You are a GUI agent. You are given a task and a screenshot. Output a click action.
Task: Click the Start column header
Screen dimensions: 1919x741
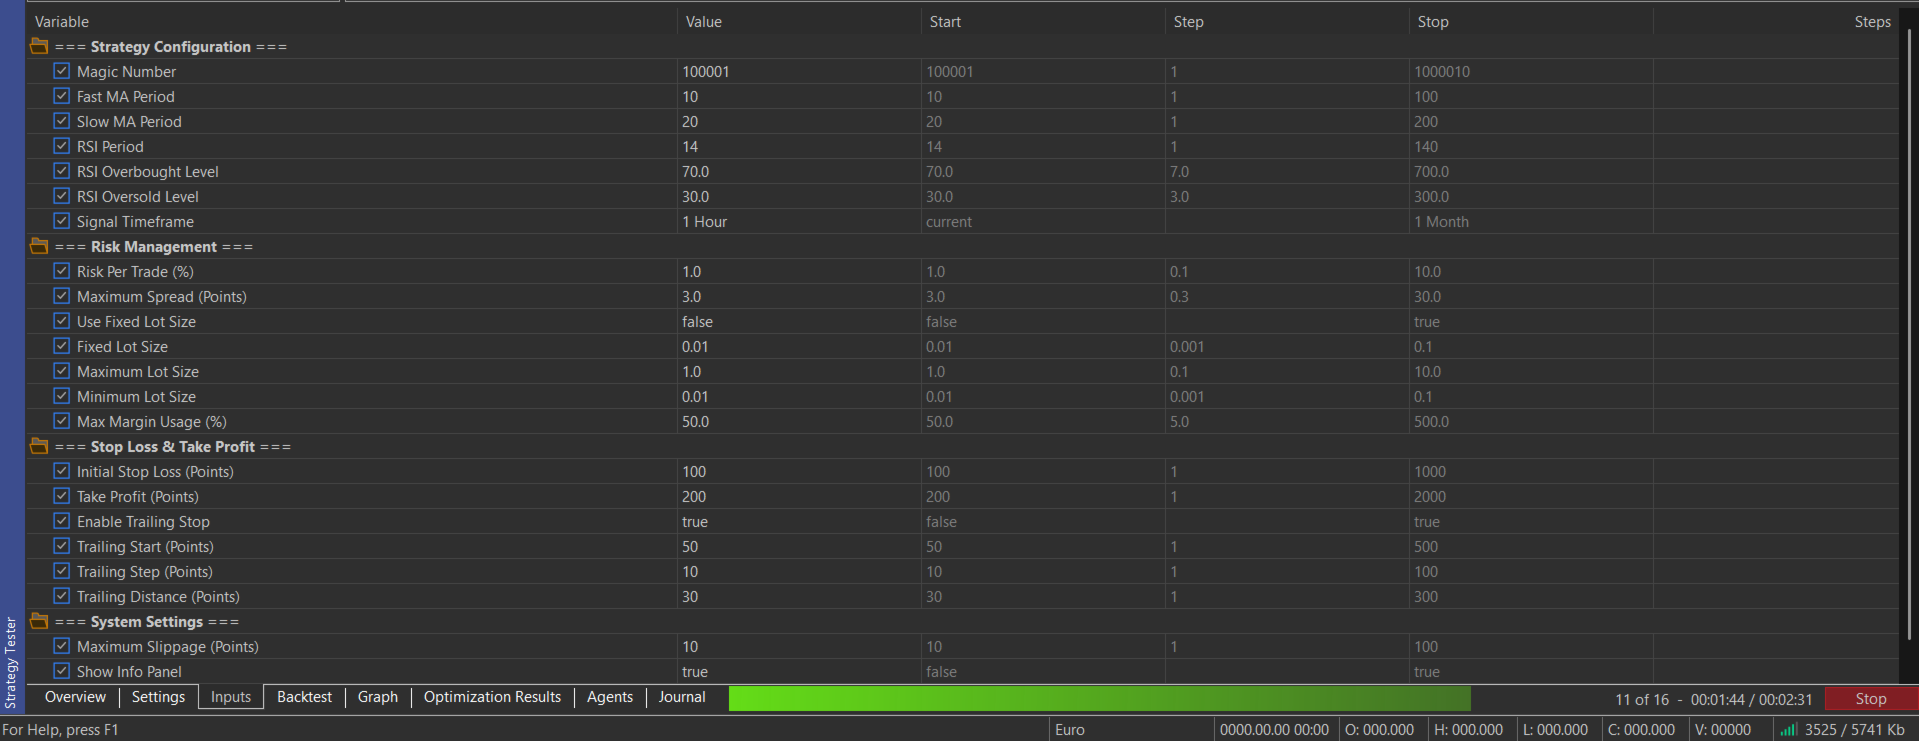coord(1043,22)
